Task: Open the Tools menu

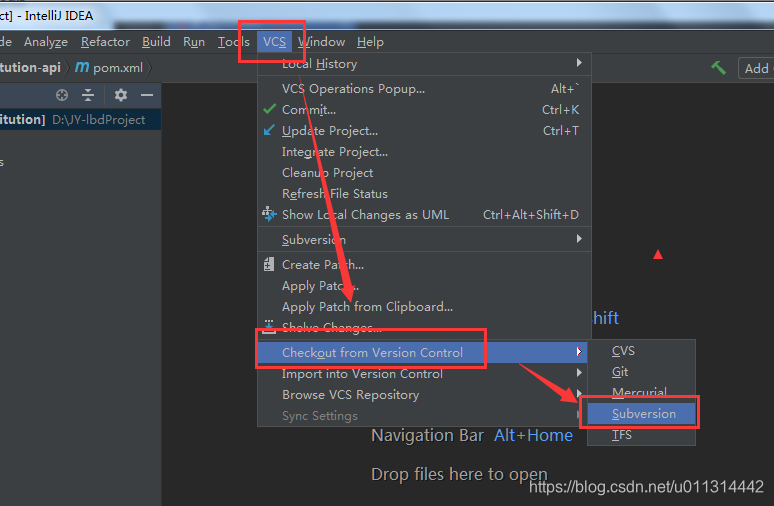Action: [233, 42]
